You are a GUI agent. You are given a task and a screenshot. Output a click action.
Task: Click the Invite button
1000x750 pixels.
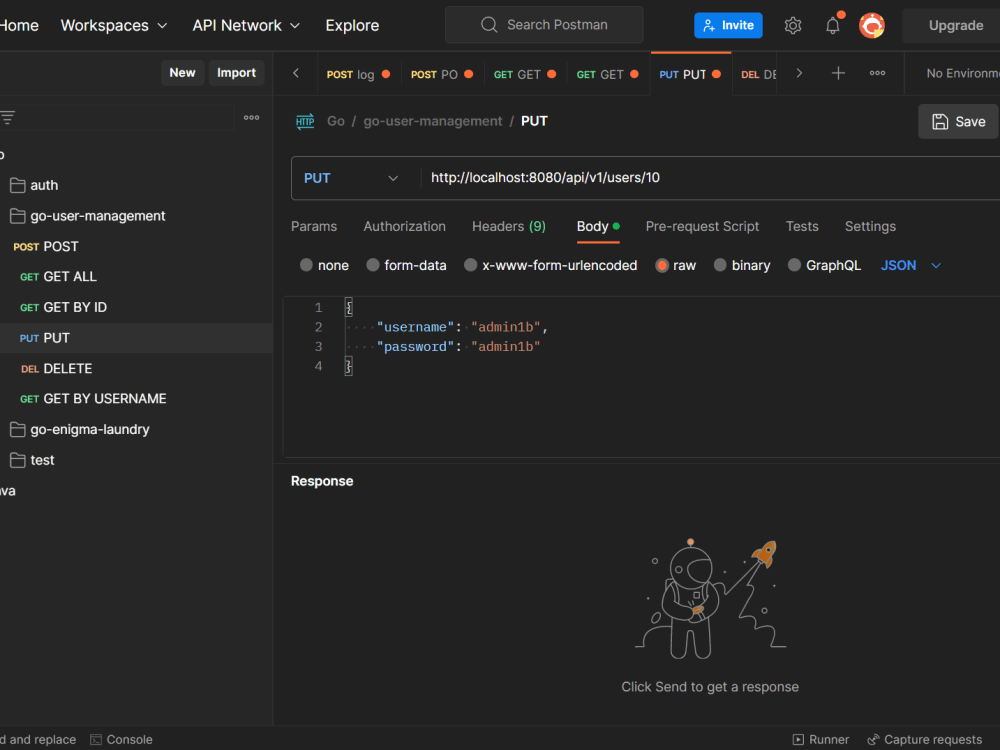[x=728, y=26]
